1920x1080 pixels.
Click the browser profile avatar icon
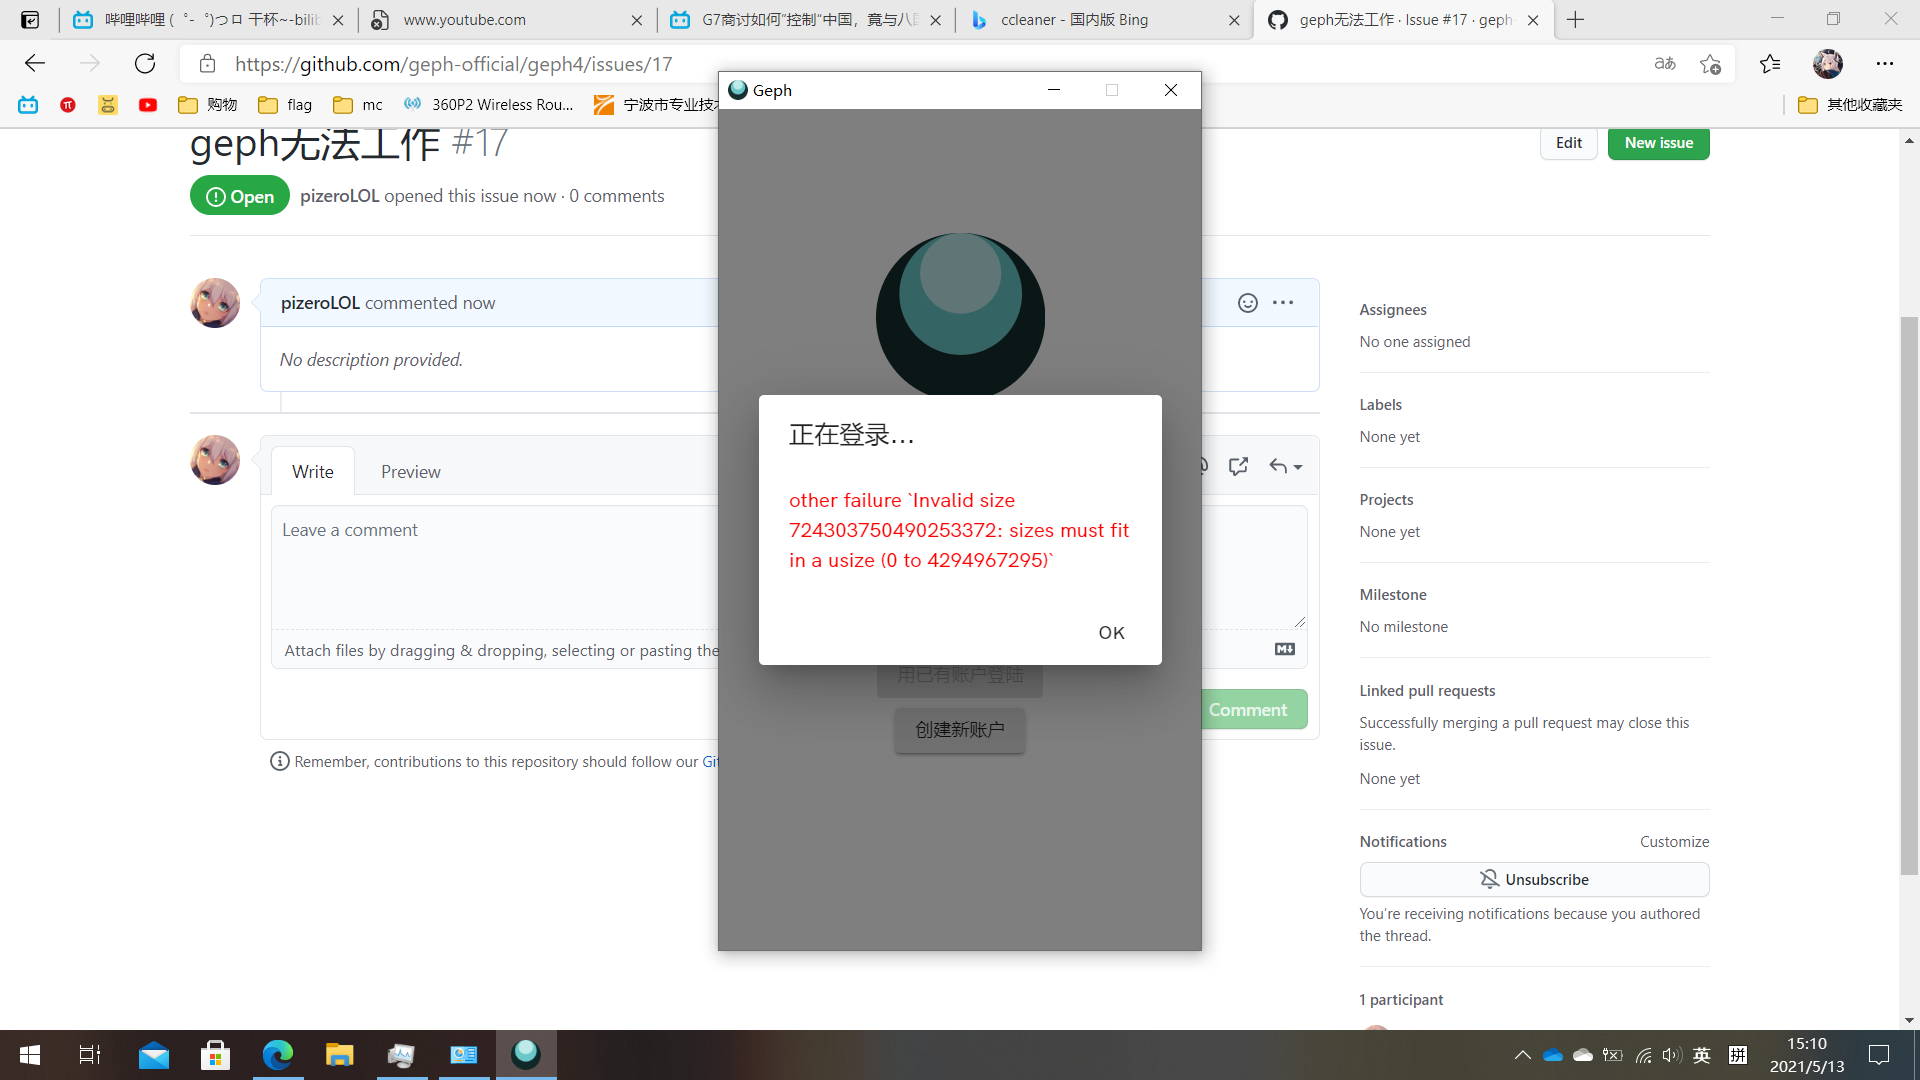(x=1828, y=63)
